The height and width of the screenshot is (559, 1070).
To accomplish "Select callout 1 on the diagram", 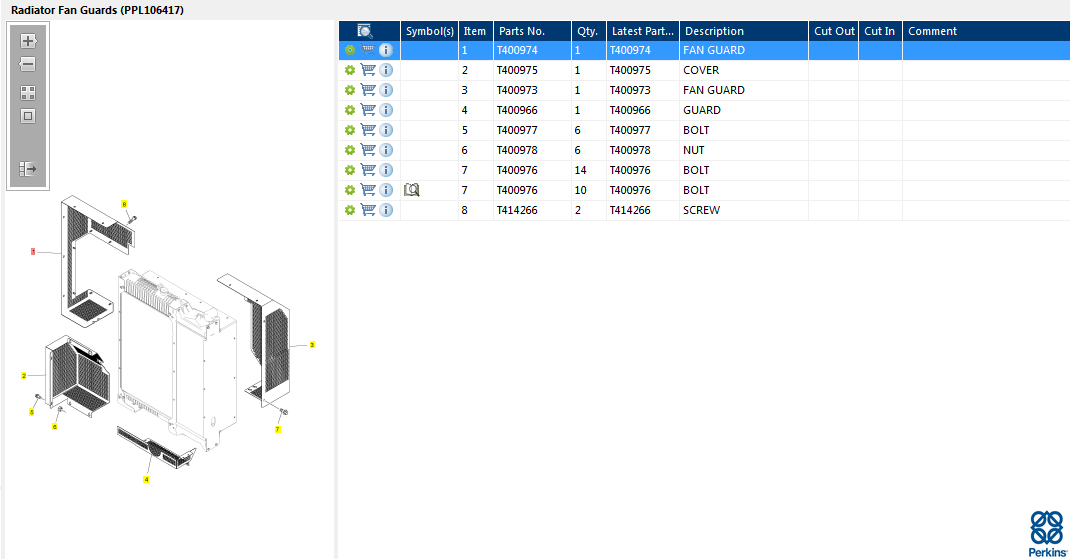I will click(33, 252).
